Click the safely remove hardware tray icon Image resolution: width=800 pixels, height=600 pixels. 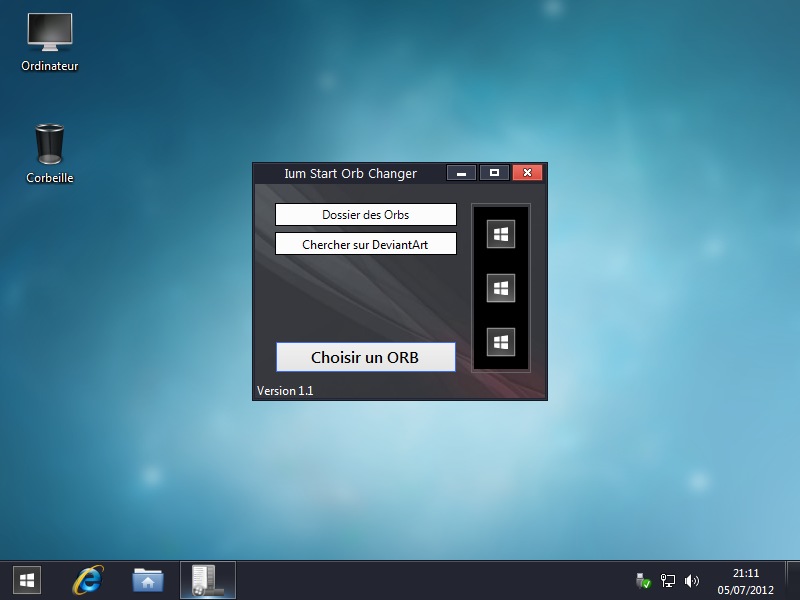pos(643,581)
